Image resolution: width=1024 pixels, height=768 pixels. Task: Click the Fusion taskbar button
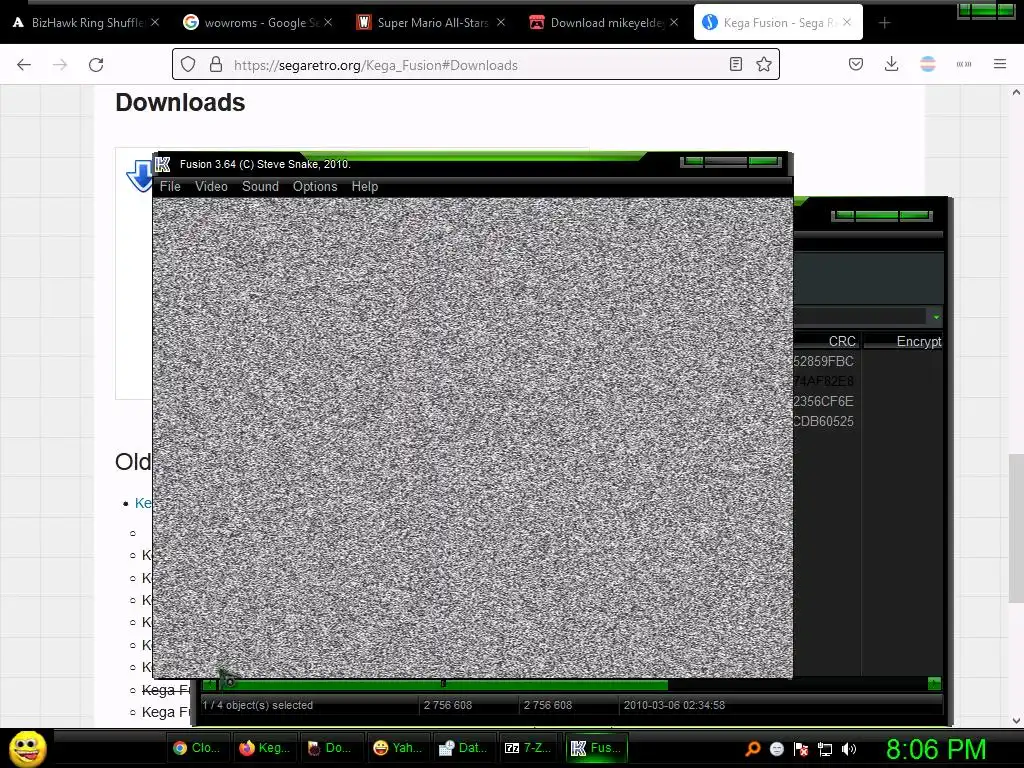(597, 748)
